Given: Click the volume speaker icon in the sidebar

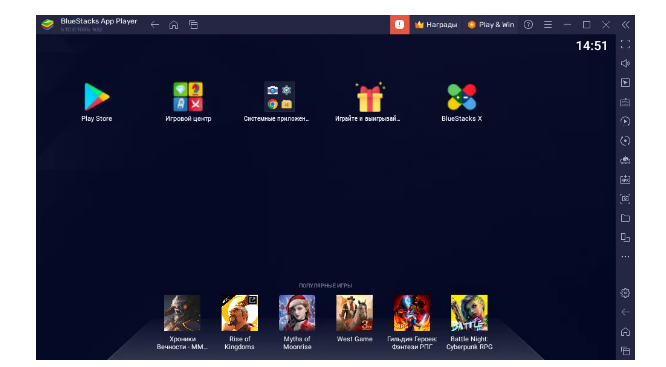Looking at the screenshot, I should [x=625, y=63].
